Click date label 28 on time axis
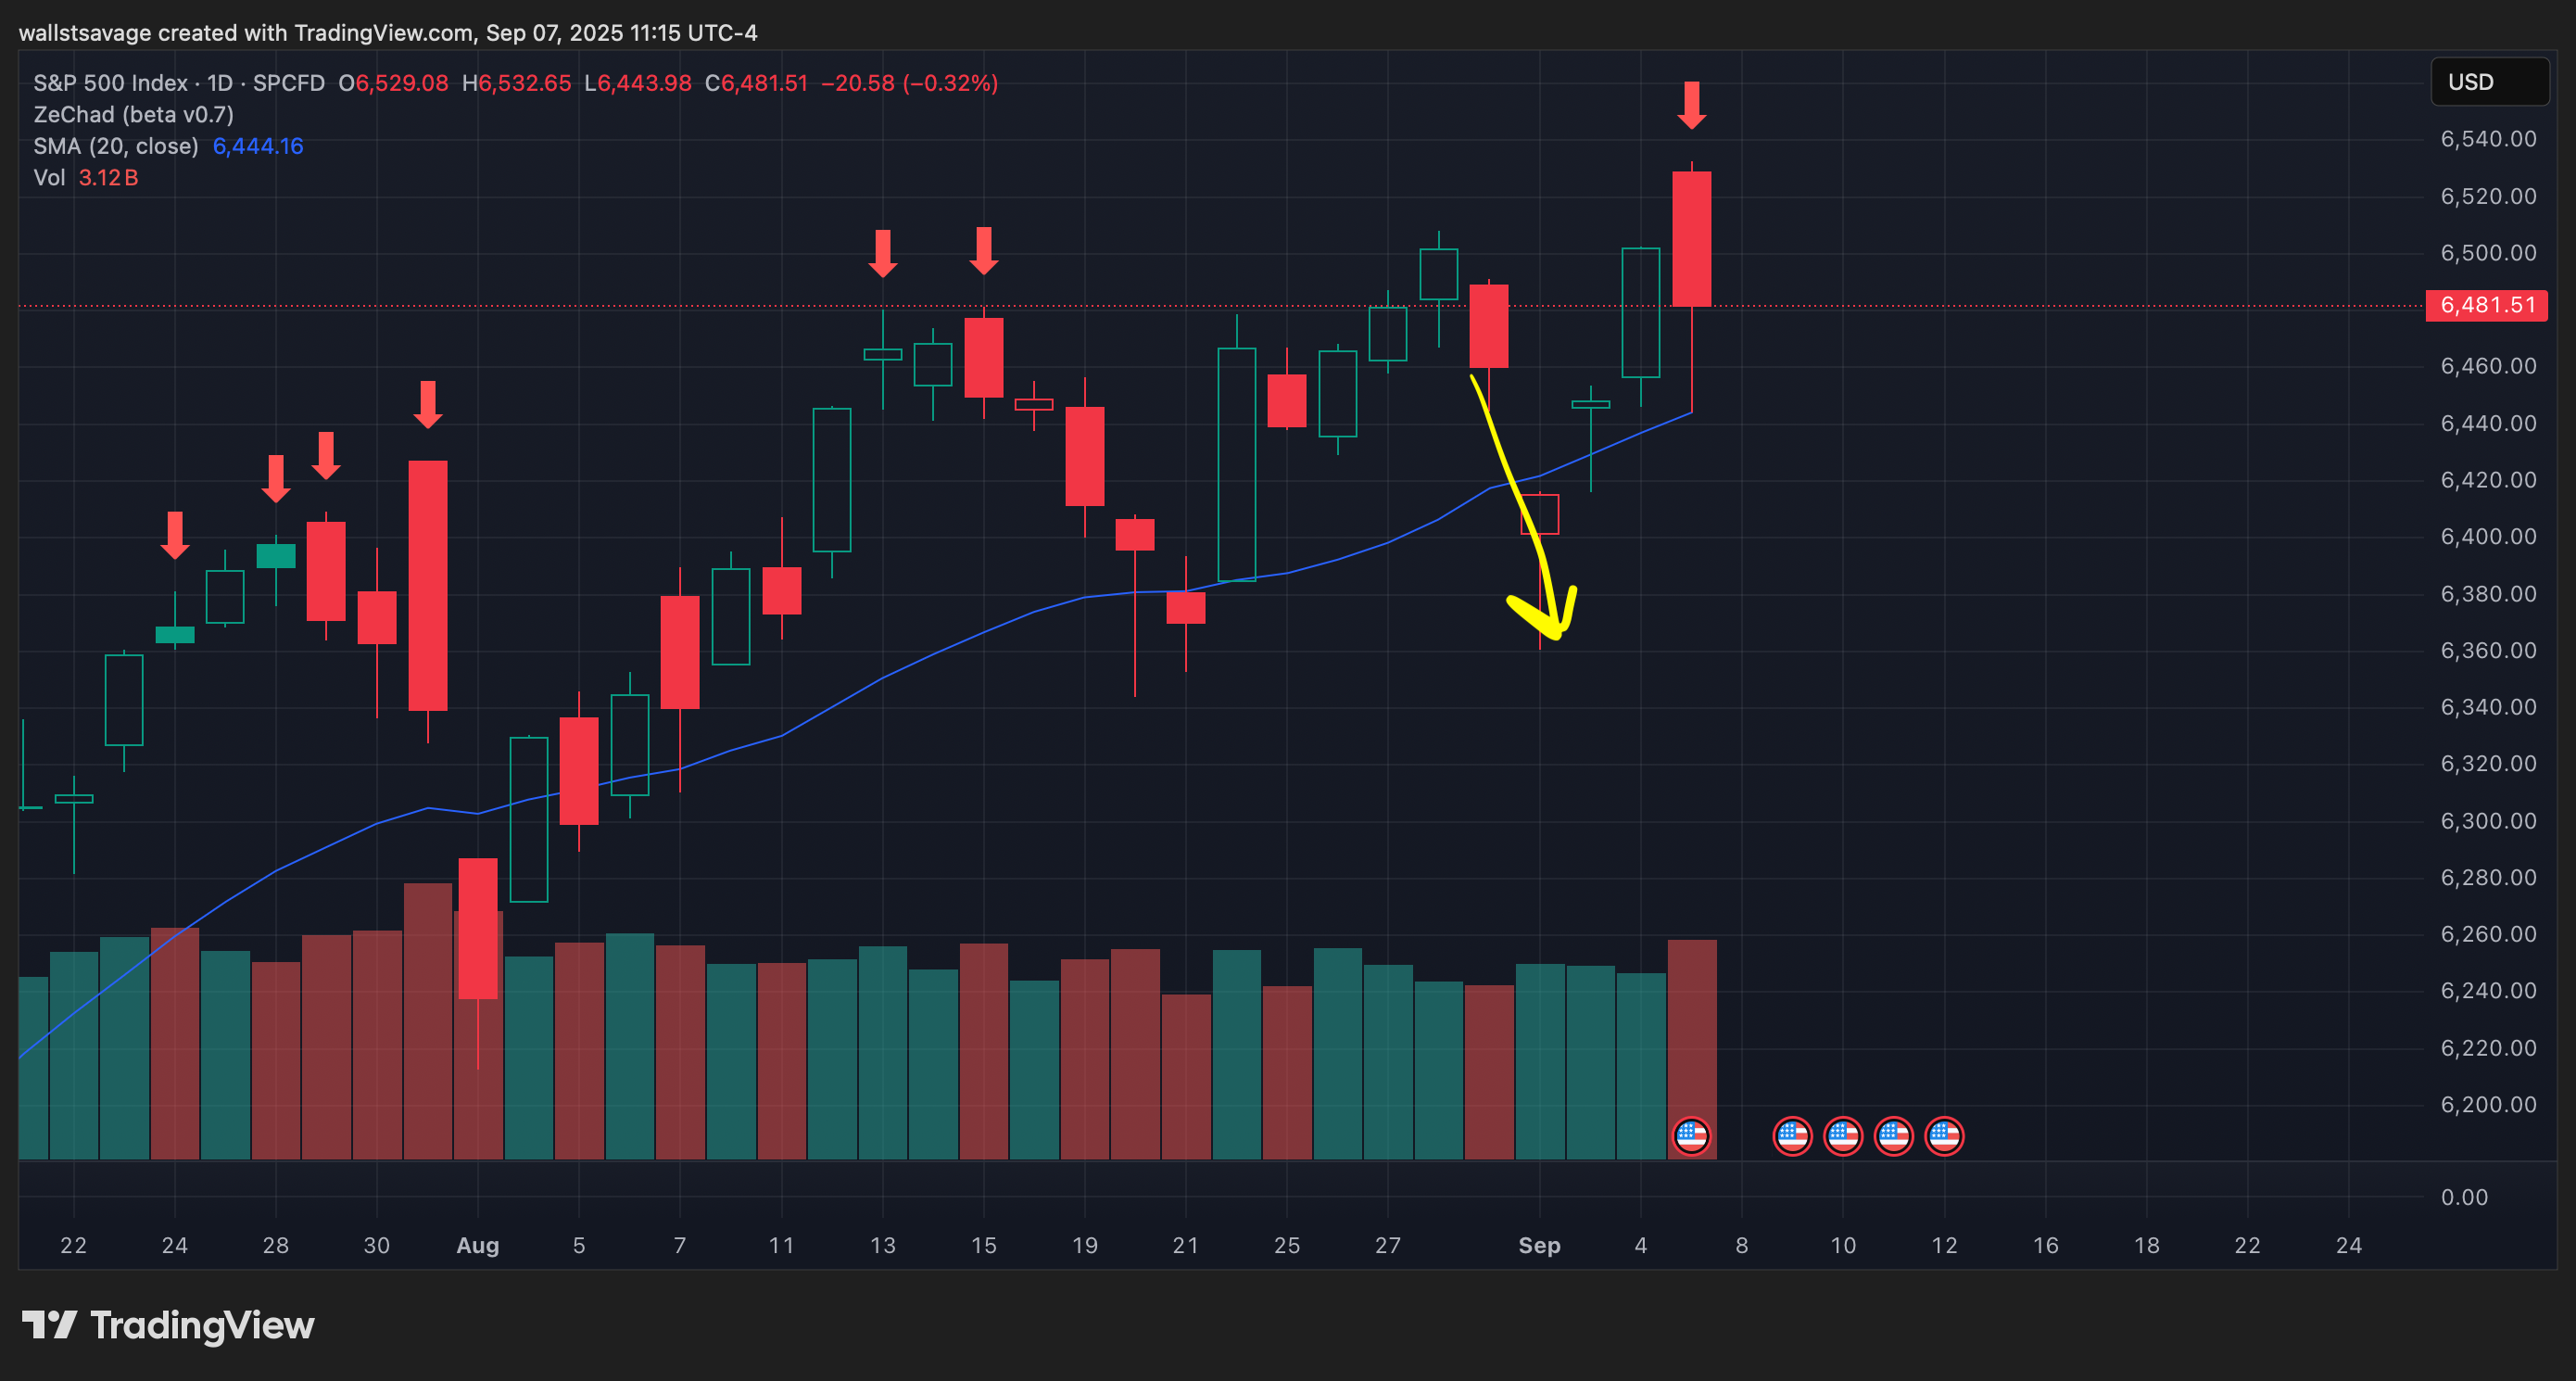This screenshot has height=1381, width=2576. tap(276, 1246)
